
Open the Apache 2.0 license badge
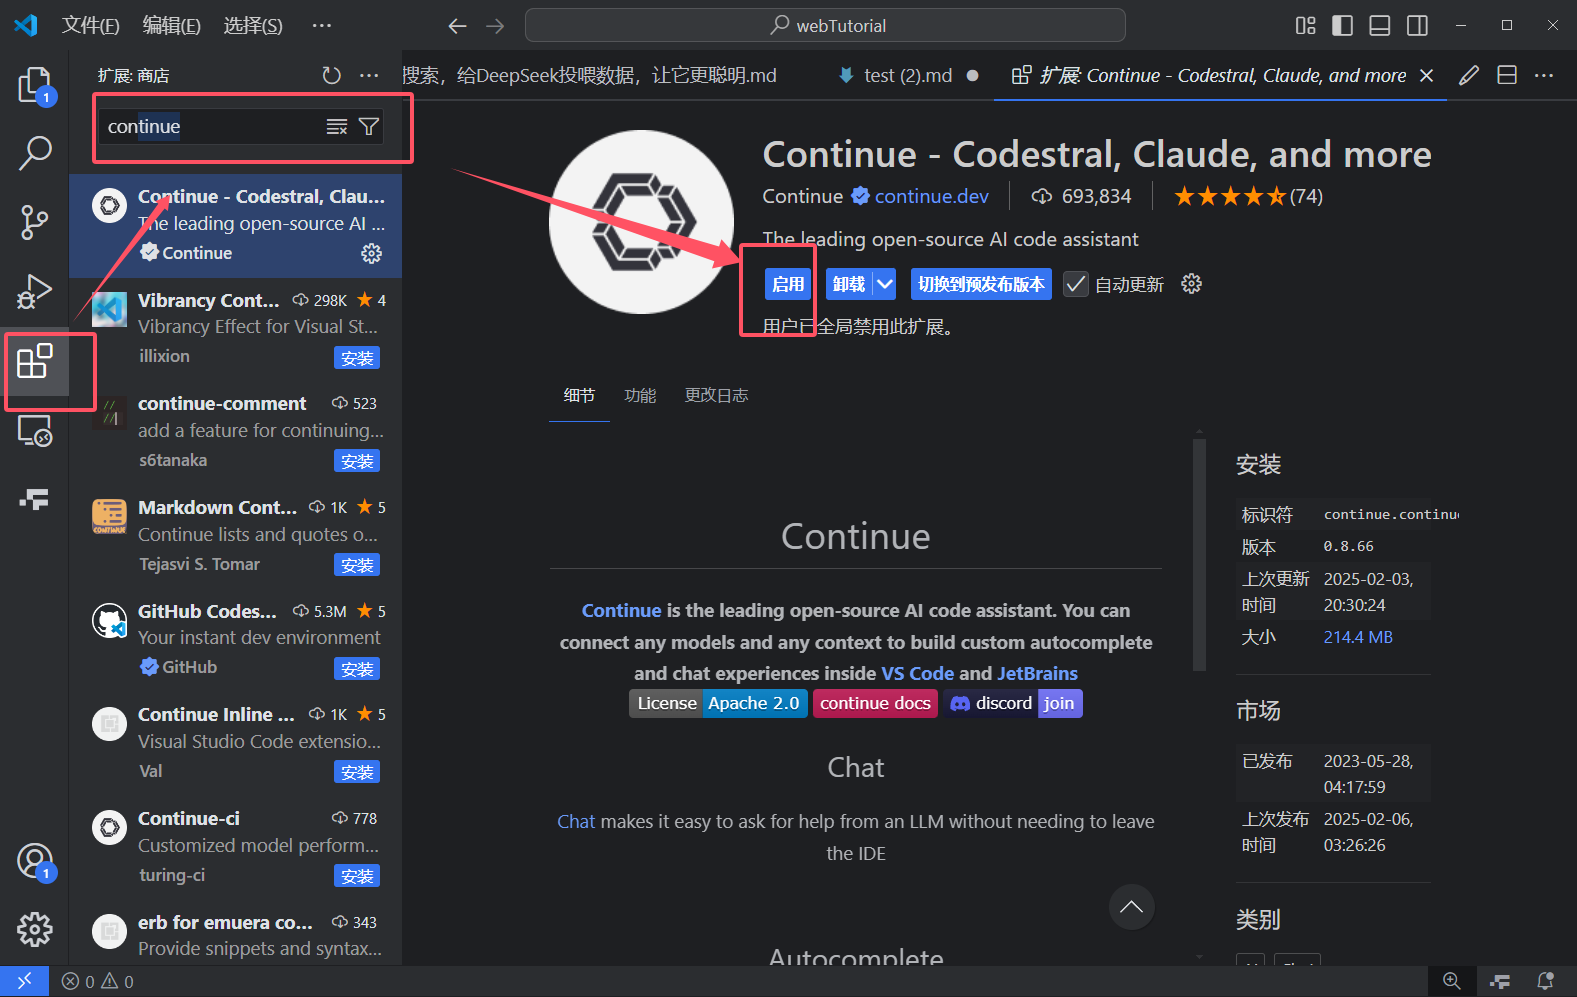coord(718,703)
